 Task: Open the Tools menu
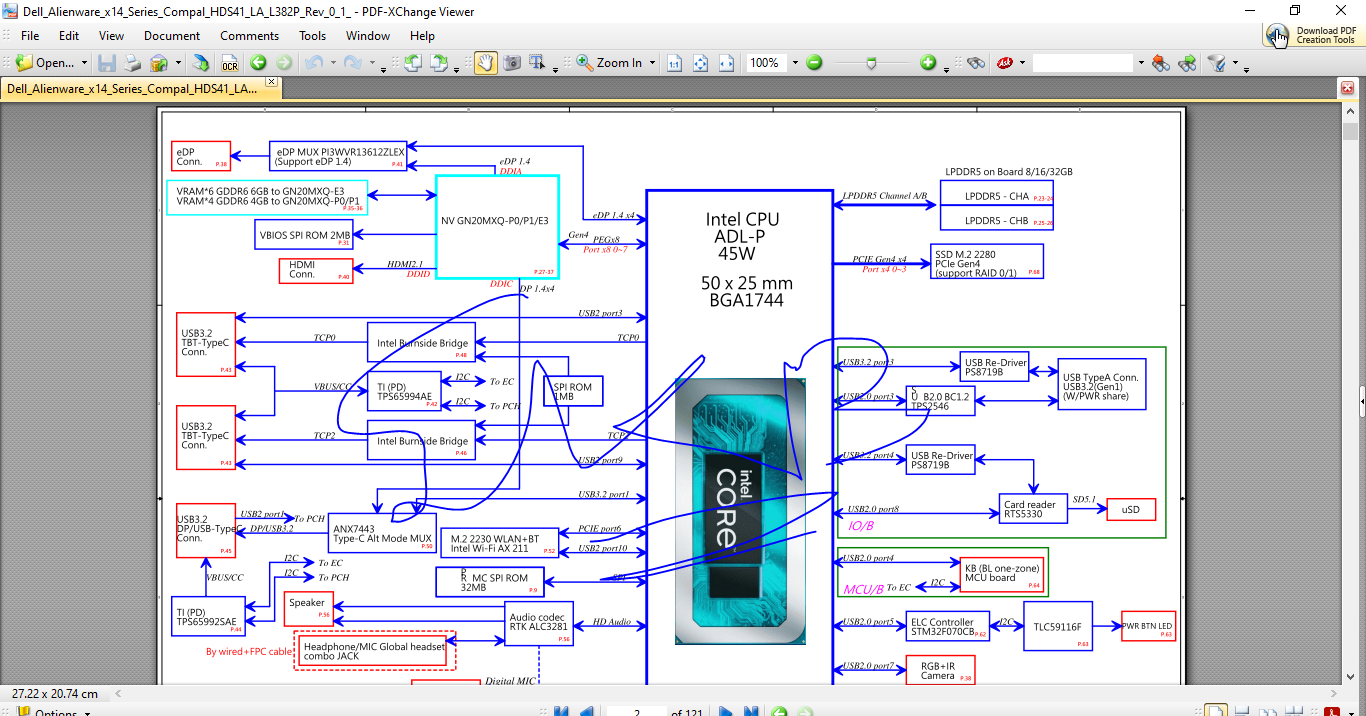(x=312, y=35)
